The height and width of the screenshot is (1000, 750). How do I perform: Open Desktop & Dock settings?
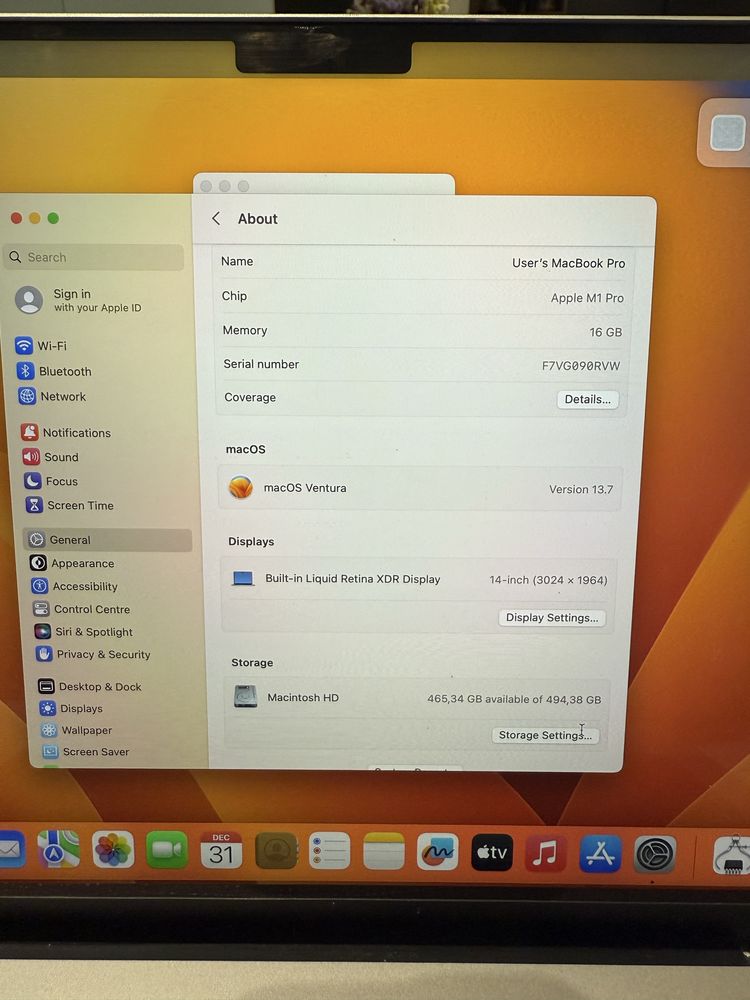click(89, 686)
